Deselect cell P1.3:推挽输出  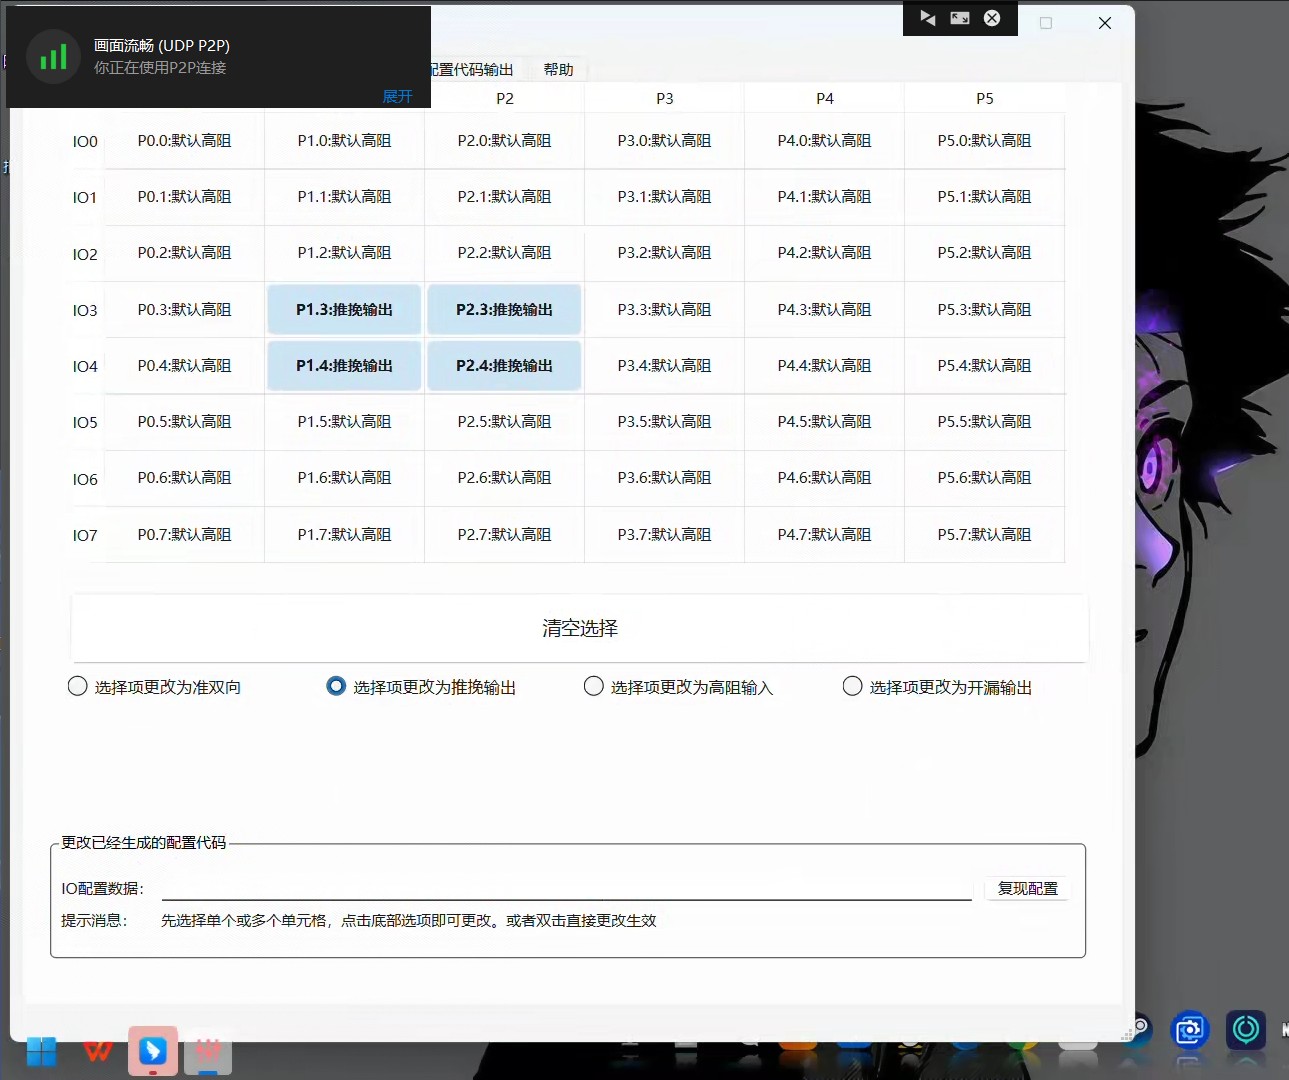coord(344,310)
